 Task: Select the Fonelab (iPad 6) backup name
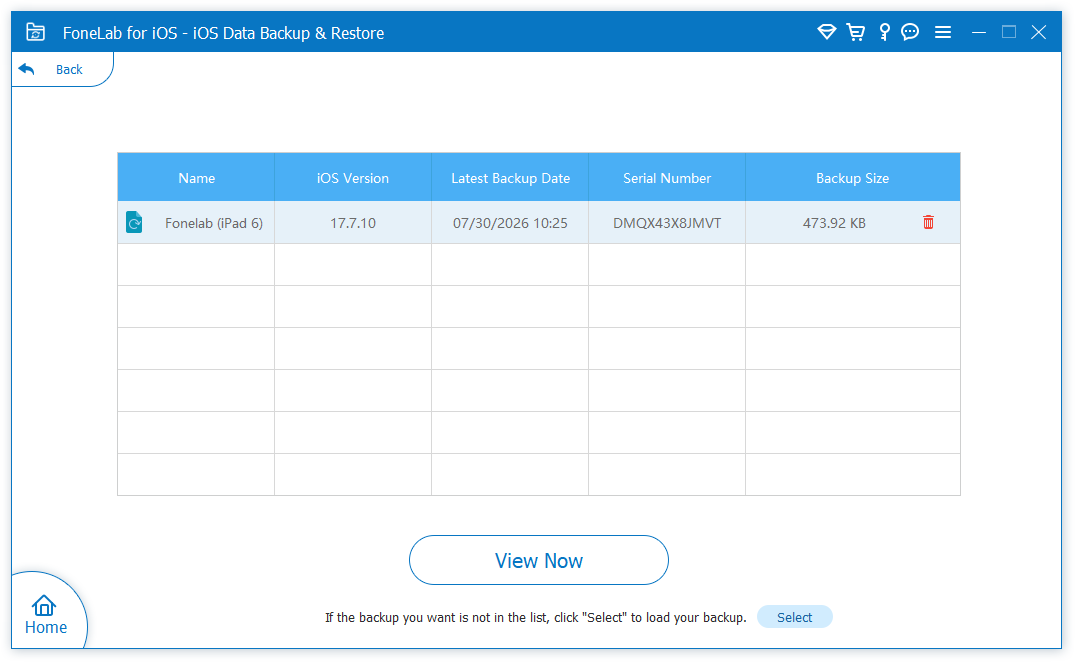[x=214, y=223]
